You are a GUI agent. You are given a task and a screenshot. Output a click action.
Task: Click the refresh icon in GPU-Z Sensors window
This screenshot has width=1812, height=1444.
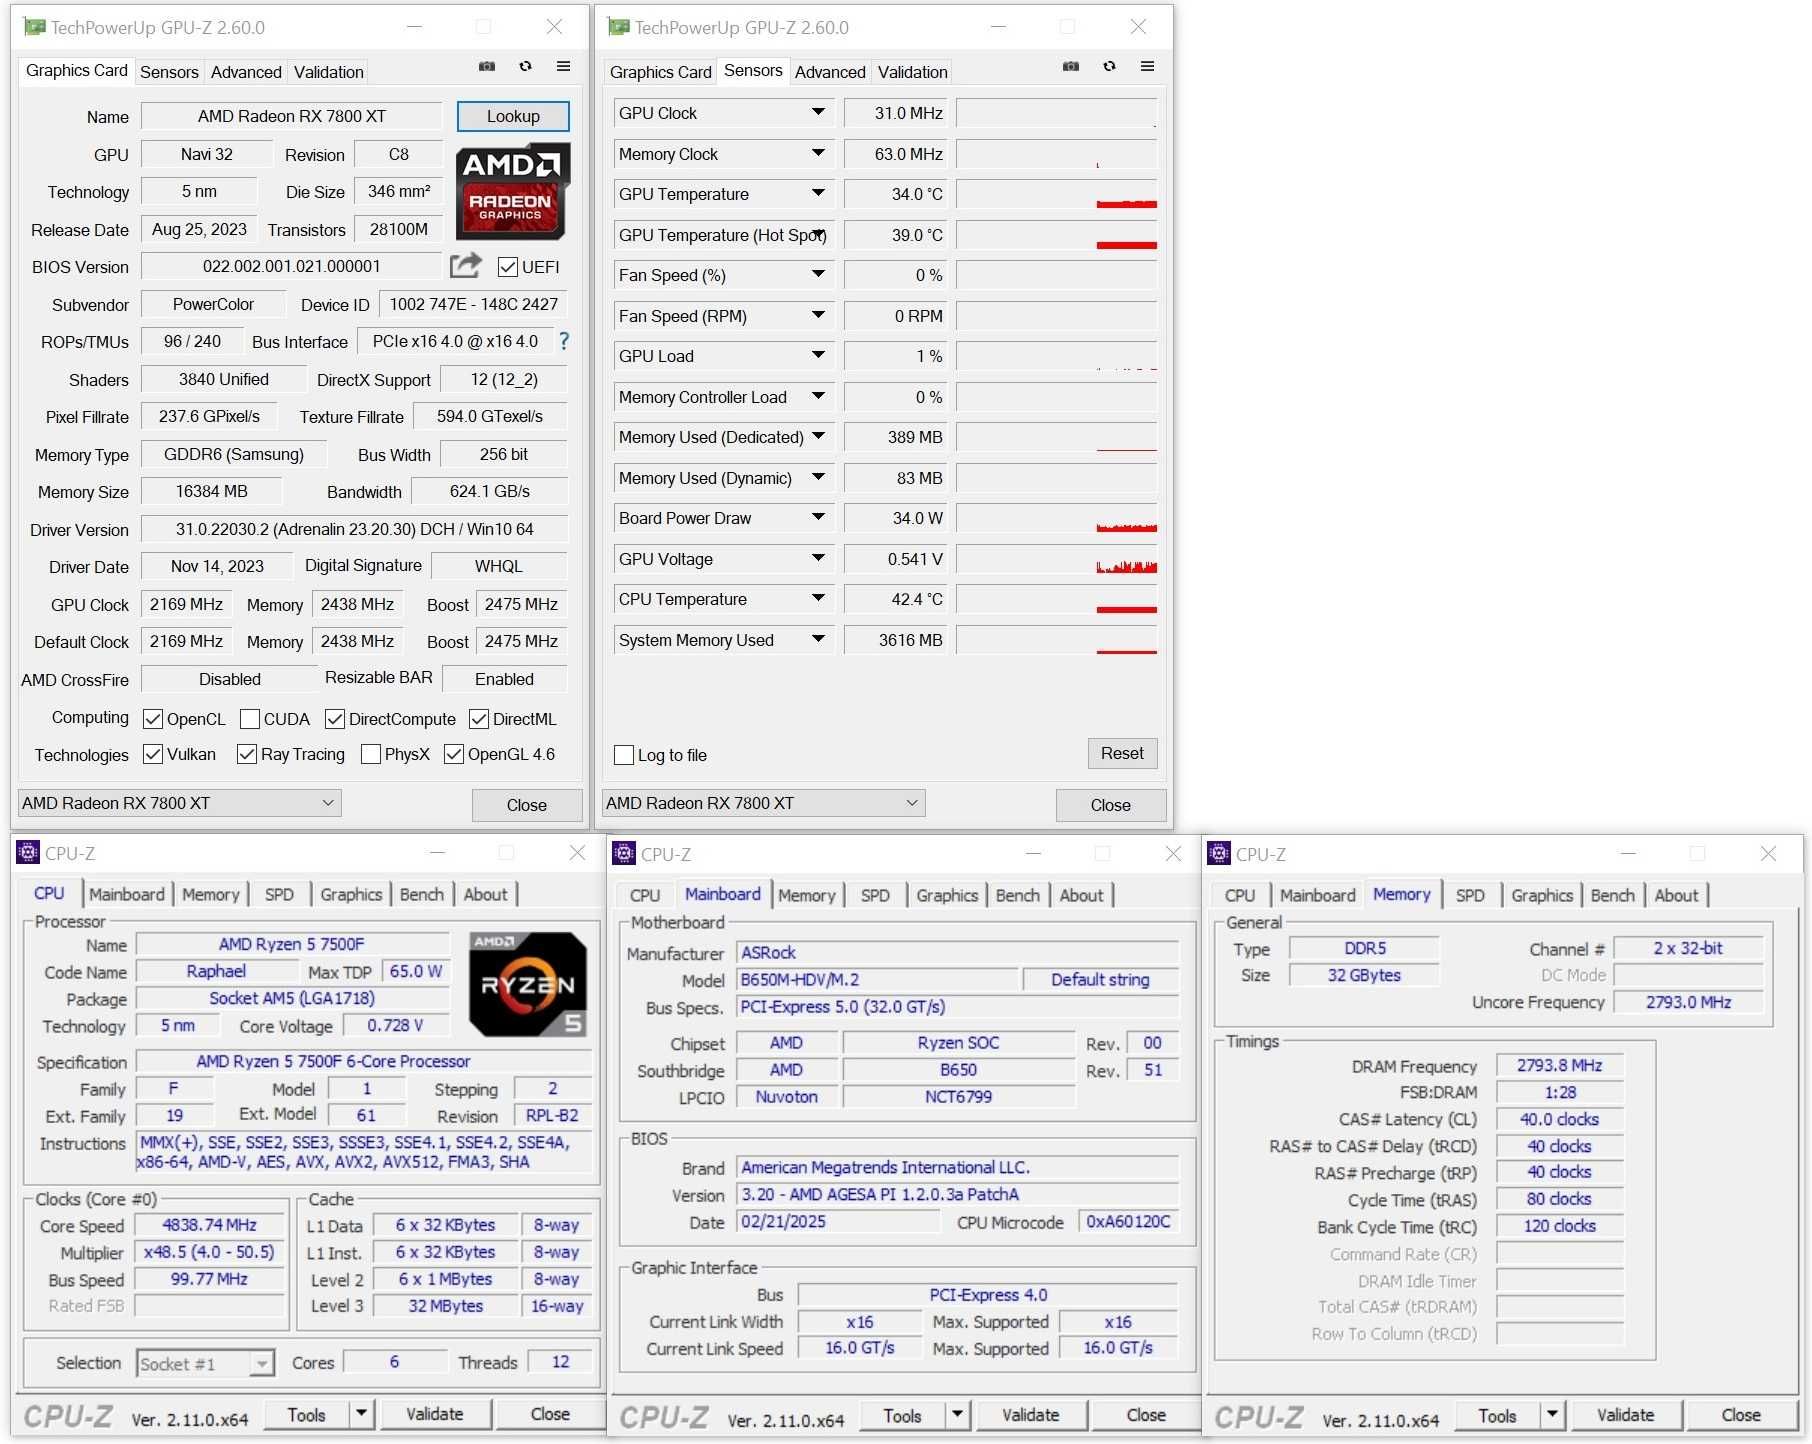(1109, 67)
